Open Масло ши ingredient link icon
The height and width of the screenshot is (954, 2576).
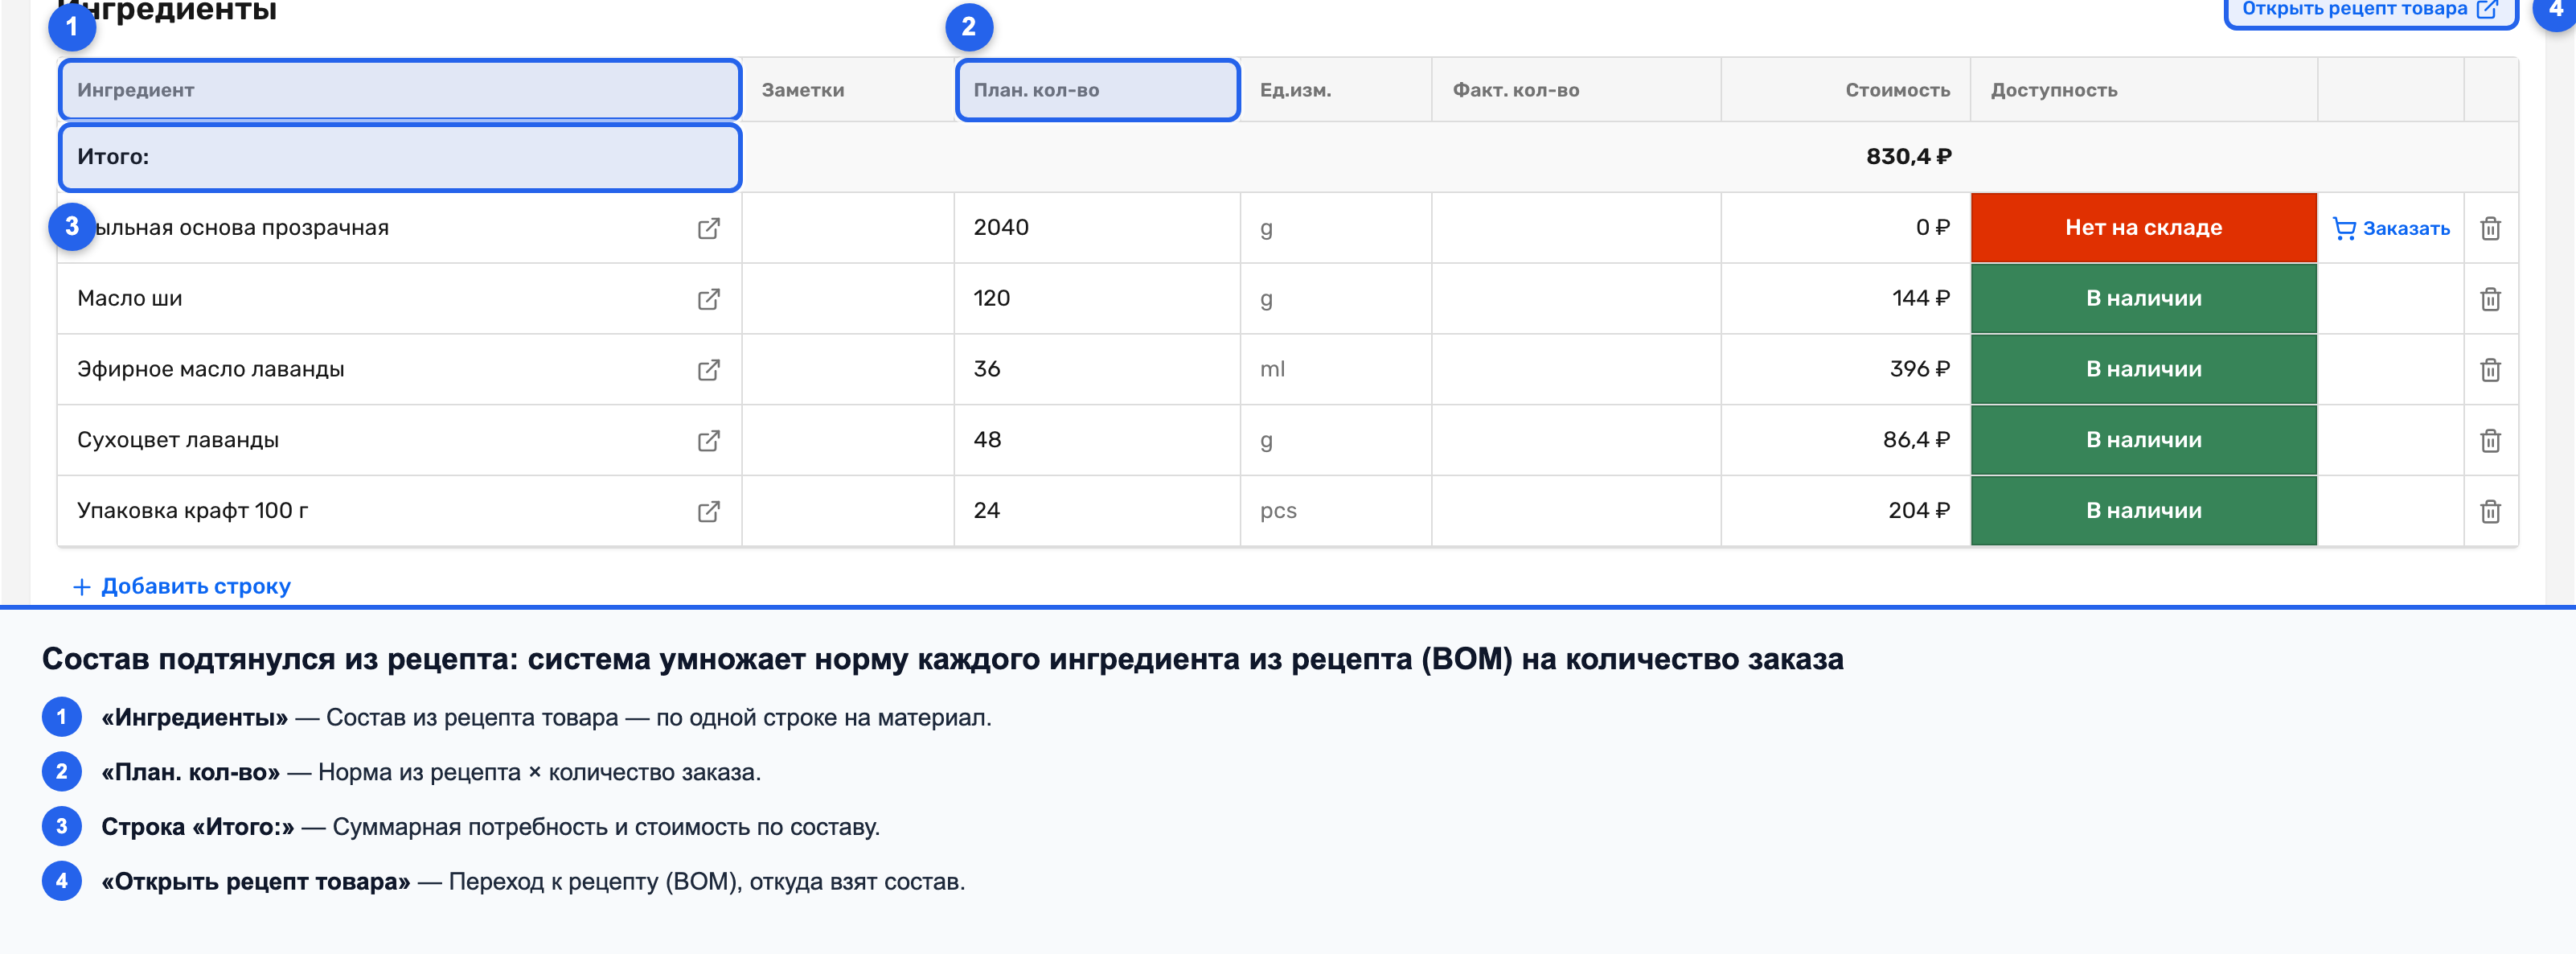(708, 299)
